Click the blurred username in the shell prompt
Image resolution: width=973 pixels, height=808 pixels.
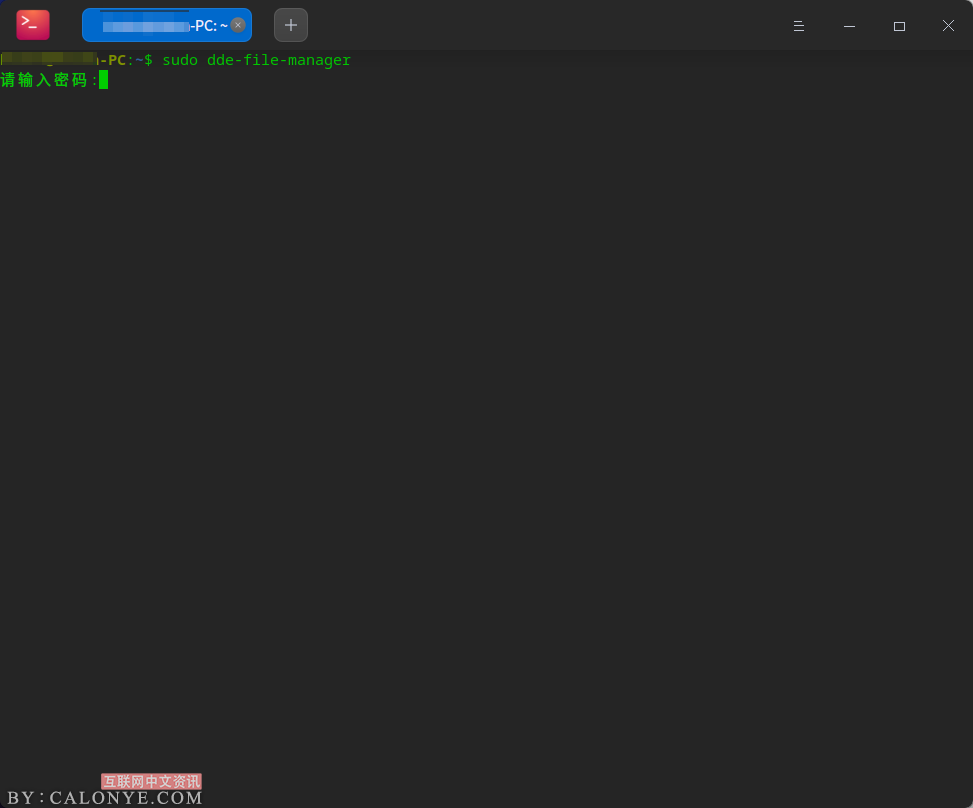point(50,60)
